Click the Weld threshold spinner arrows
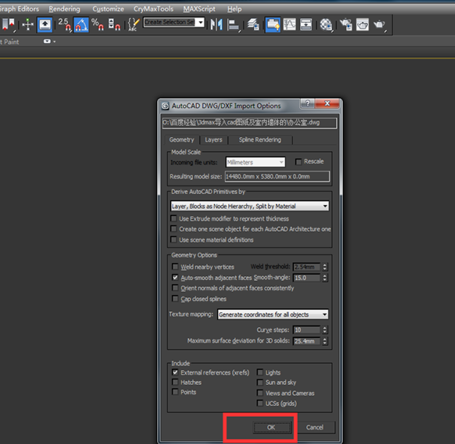455x444 pixels. click(325, 267)
